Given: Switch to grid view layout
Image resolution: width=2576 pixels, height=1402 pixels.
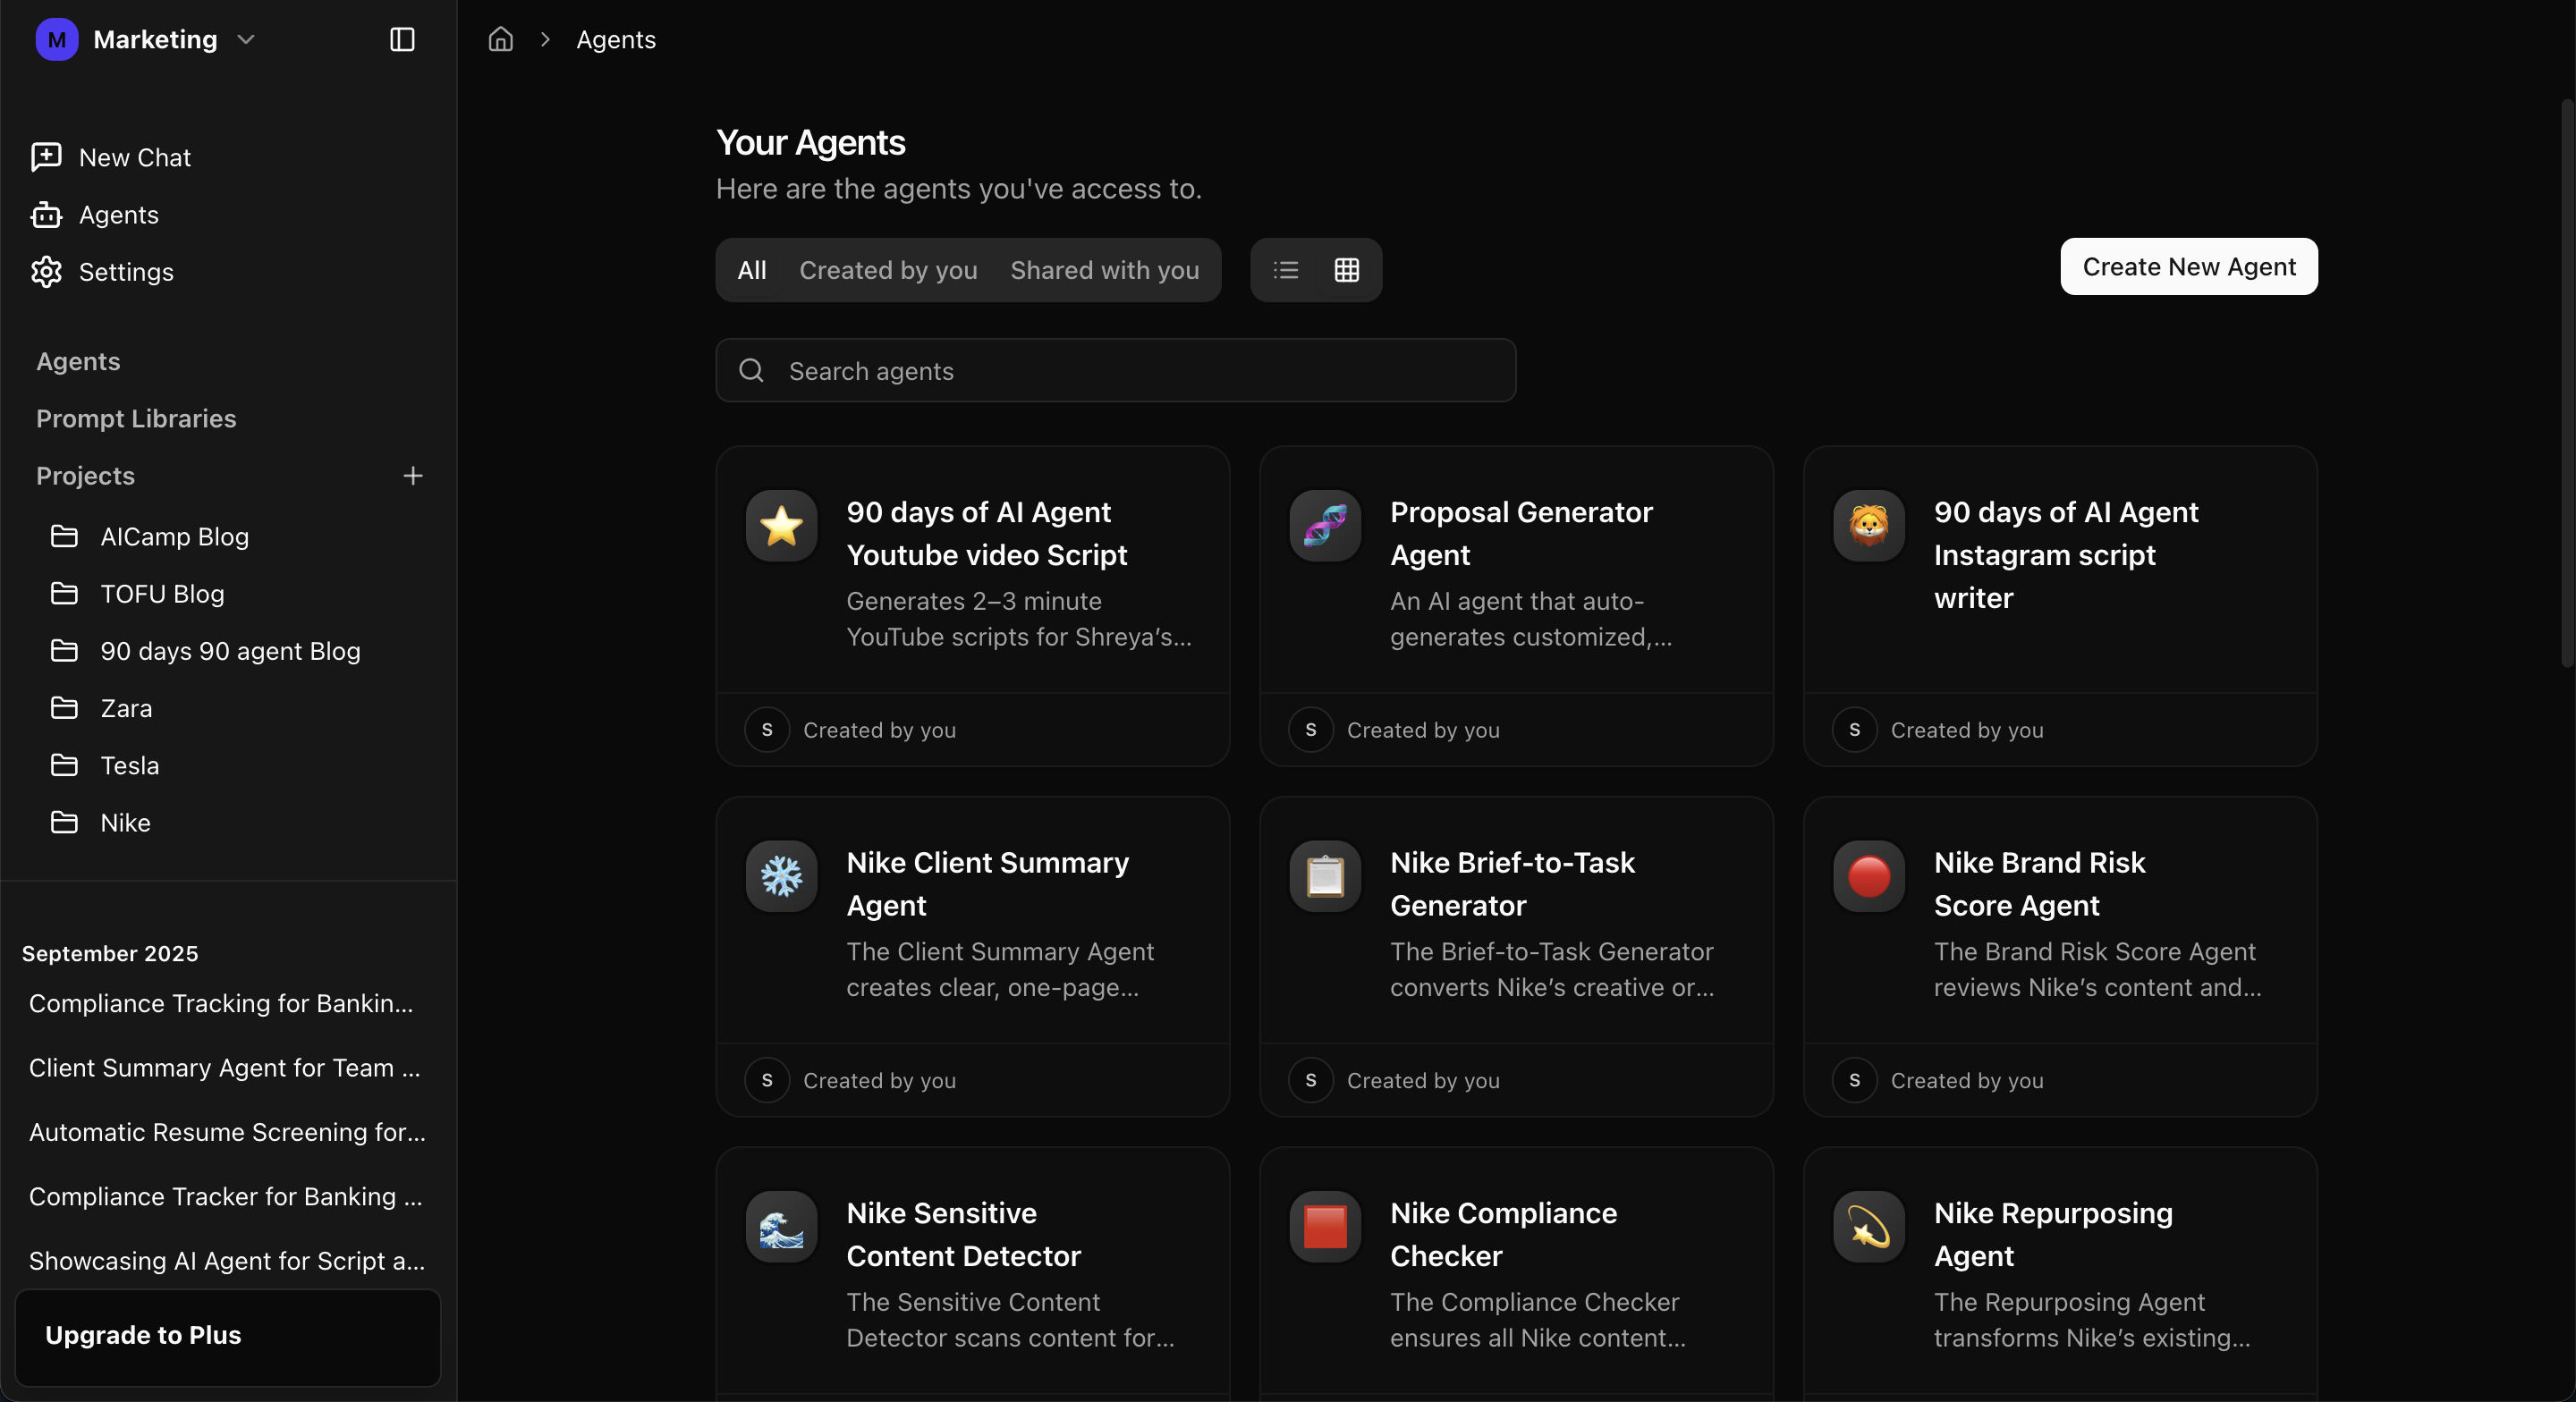Looking at the screenshot, I should click(1346, 270).
